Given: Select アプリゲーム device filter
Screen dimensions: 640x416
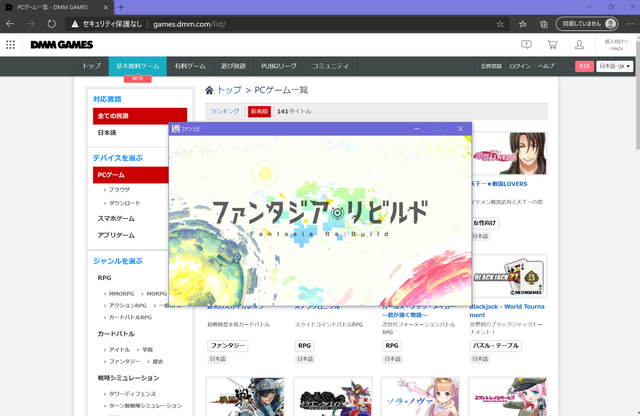Looking at the screenshot, I should click(x=116, y=236).
